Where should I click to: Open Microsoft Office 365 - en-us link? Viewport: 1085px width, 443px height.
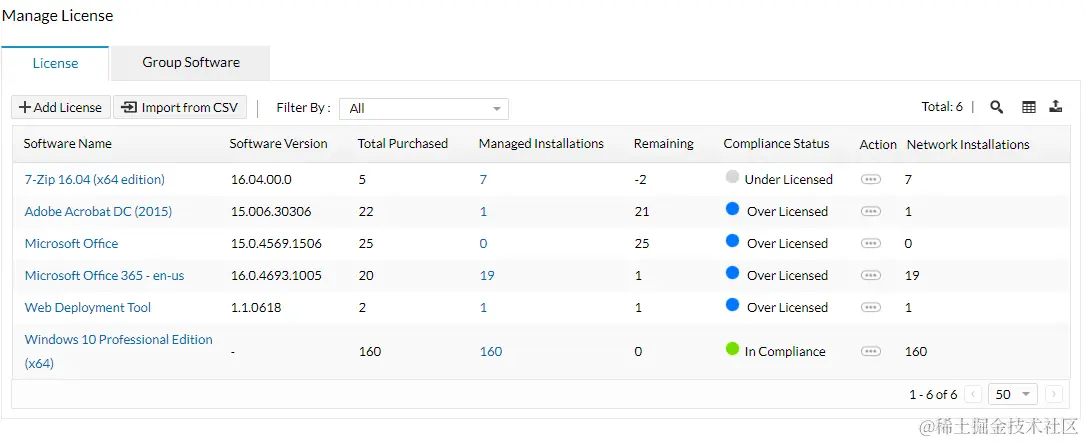pyautogui.click(x=104, y=275)
